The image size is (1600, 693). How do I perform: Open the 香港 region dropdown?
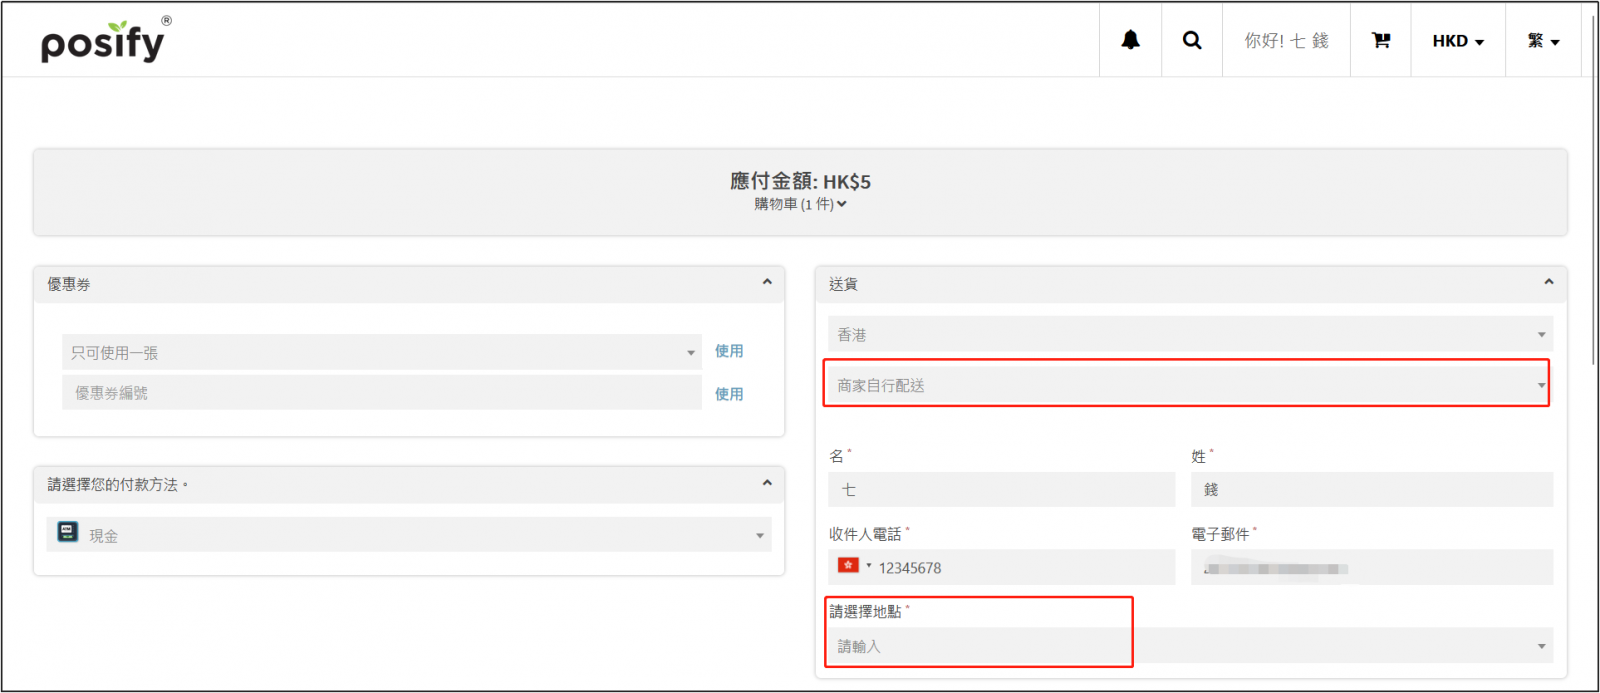1190,334
